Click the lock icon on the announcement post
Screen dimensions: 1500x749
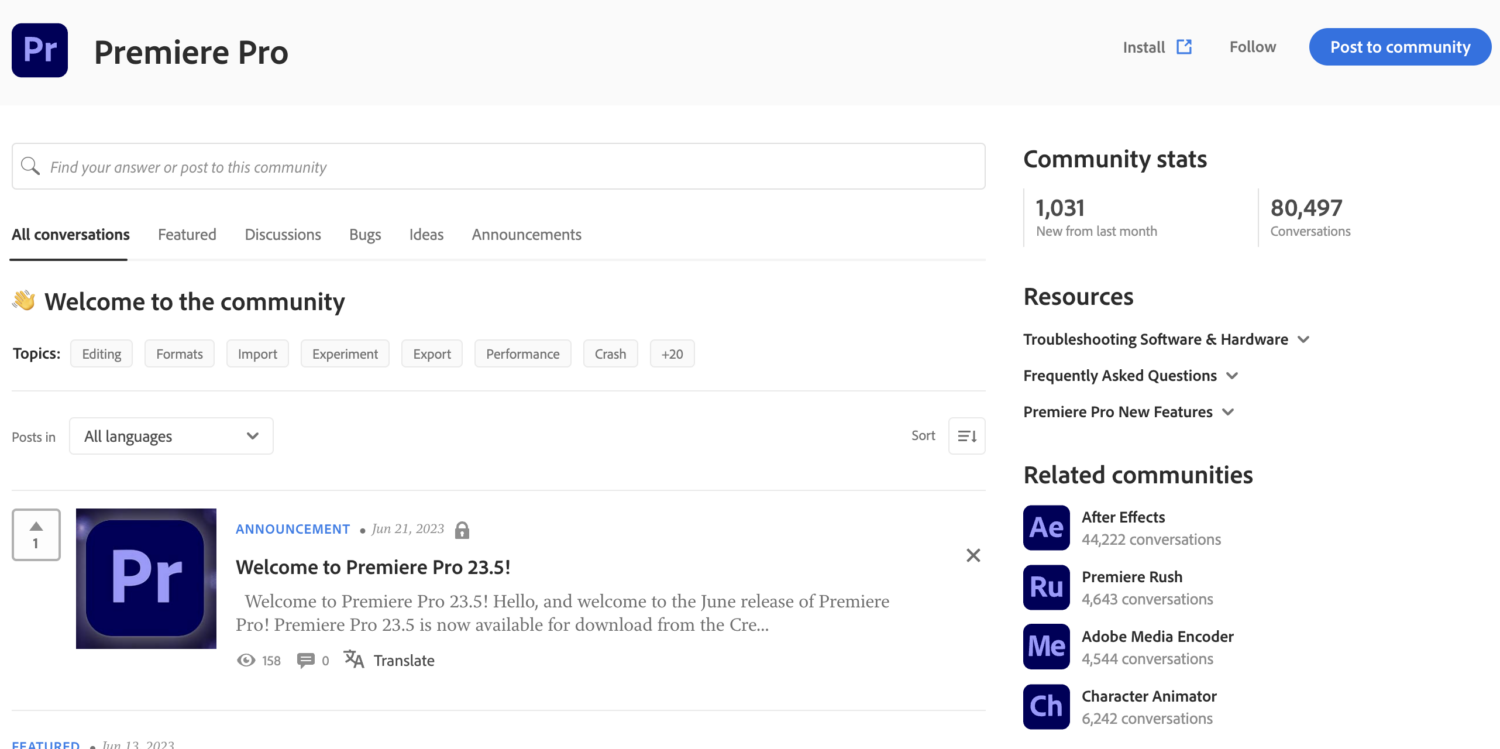(x=462, y=530)
